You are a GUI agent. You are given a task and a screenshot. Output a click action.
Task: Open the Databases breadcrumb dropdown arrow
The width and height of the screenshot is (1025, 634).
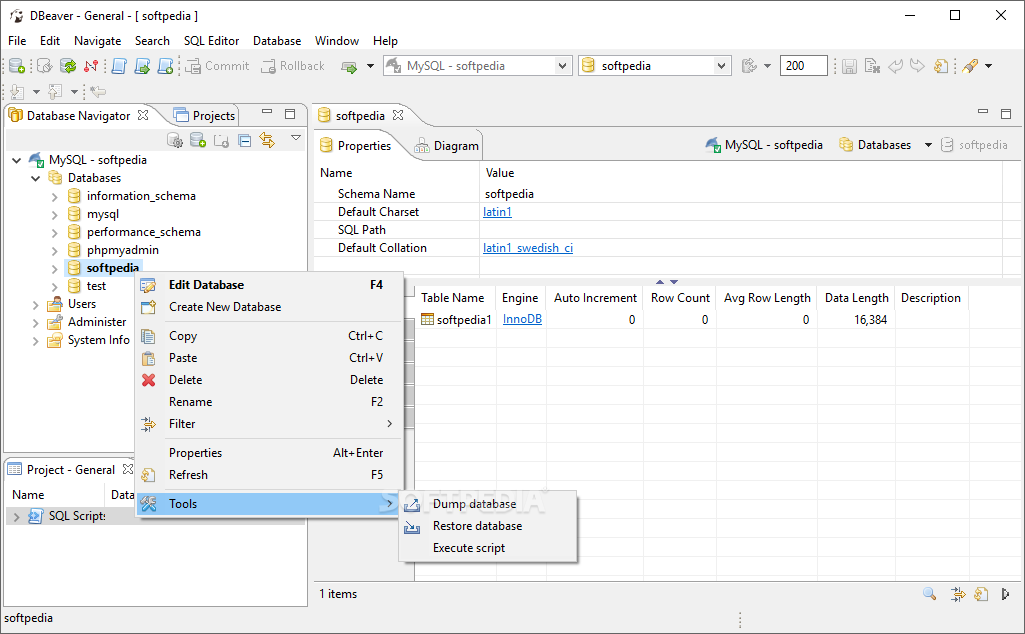928,145
